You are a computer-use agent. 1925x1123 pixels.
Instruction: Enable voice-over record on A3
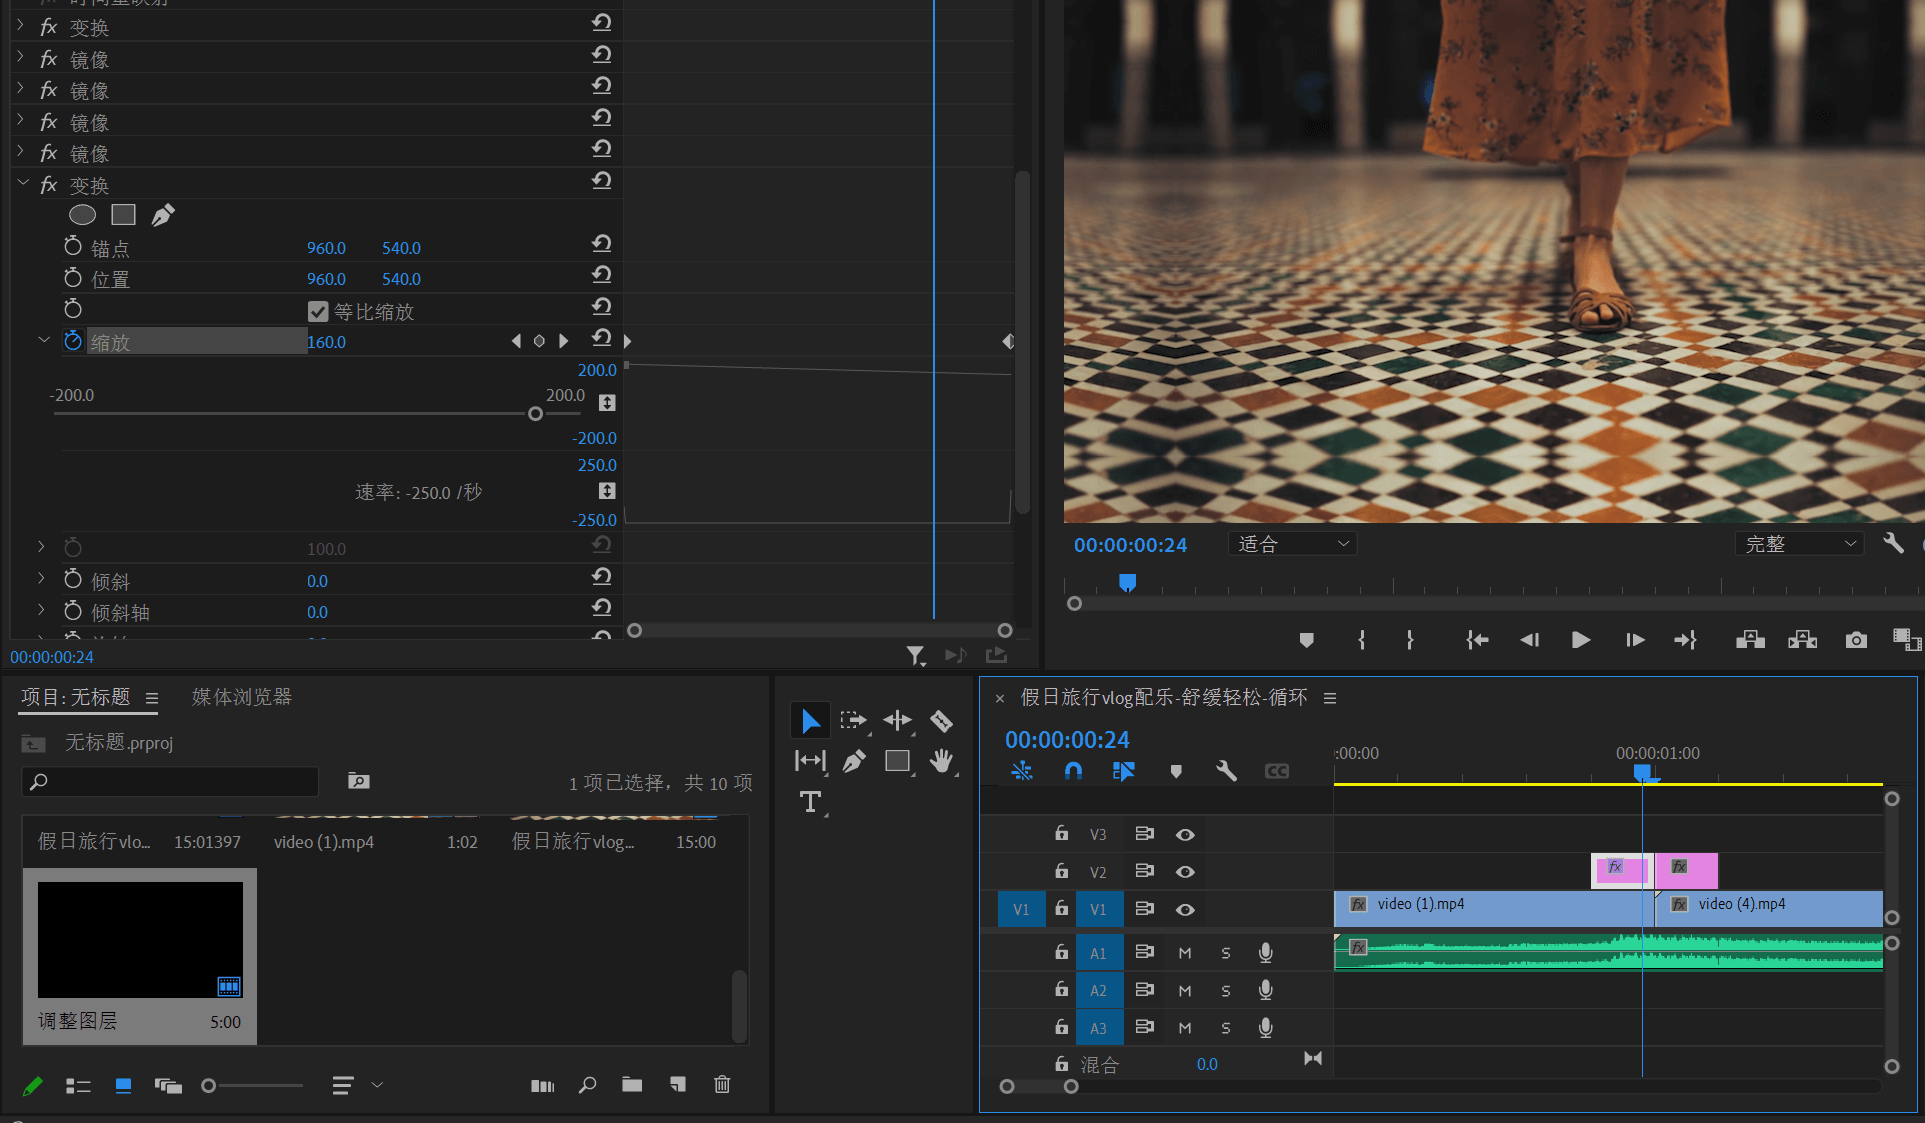[x=1266, y=1028]
